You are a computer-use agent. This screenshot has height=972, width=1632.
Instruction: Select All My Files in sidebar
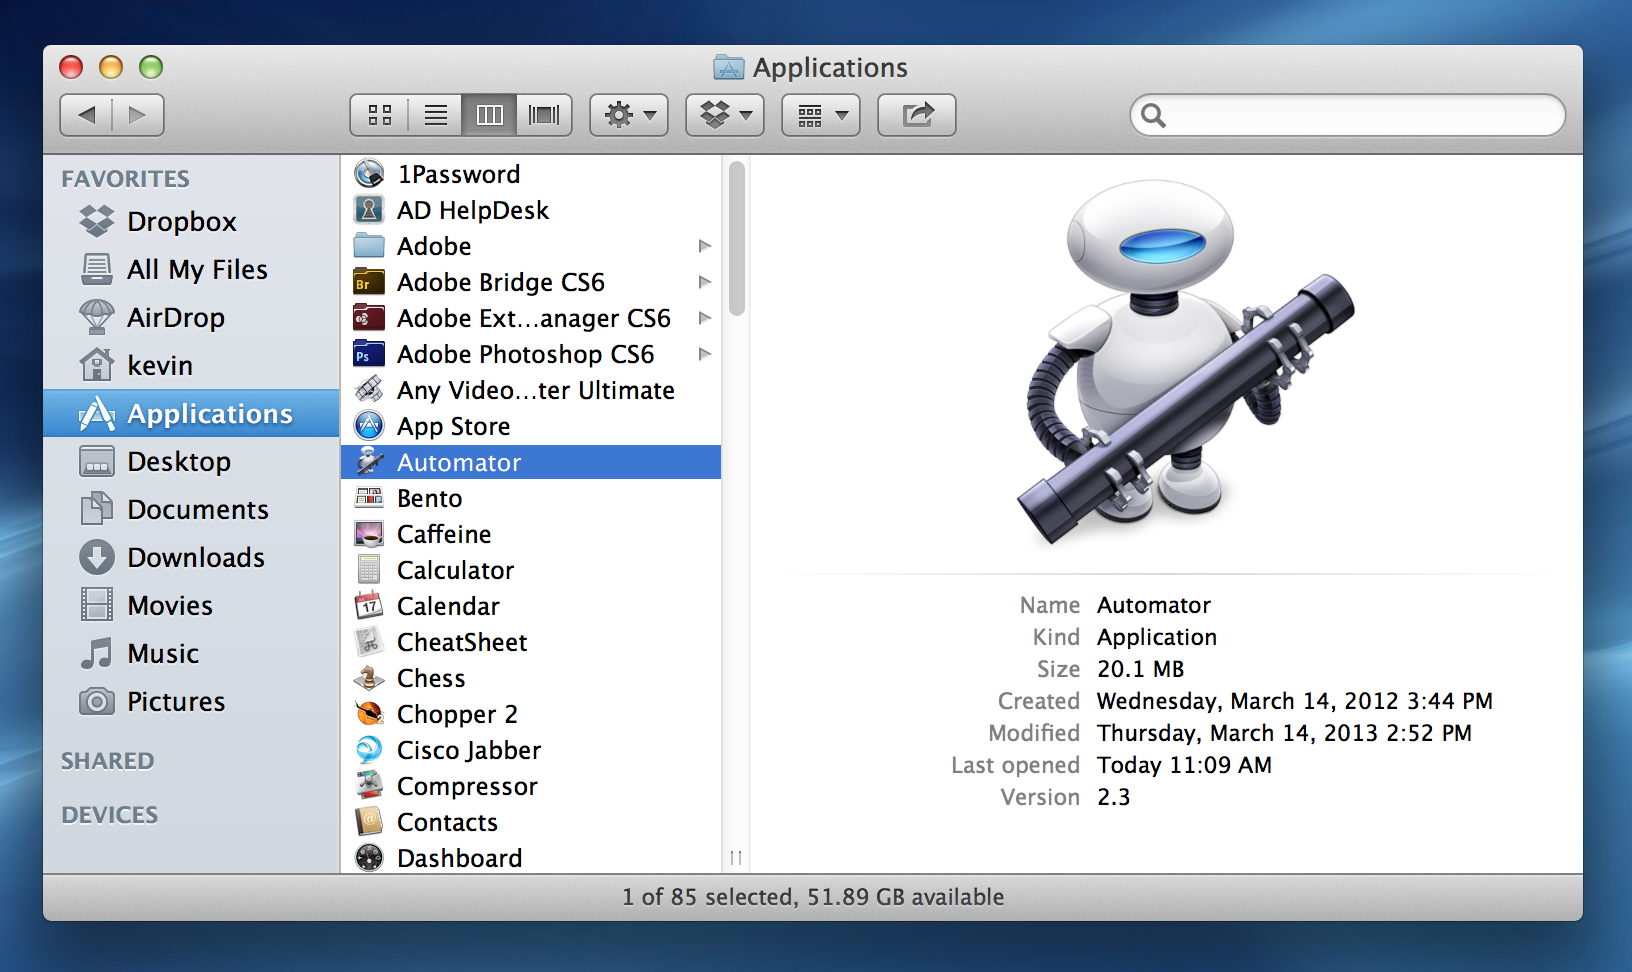(x=191, y=269)
